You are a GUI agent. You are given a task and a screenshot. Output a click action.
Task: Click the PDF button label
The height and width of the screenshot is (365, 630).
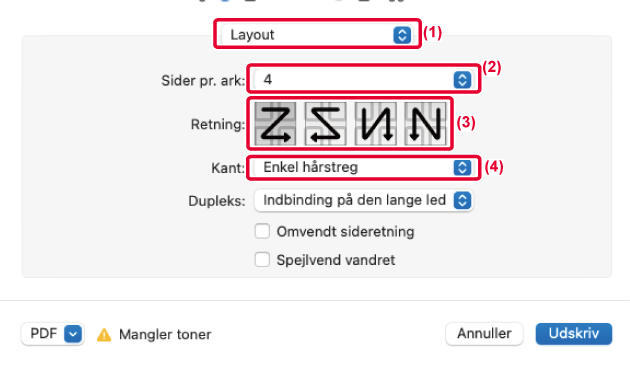pos(44,334)
